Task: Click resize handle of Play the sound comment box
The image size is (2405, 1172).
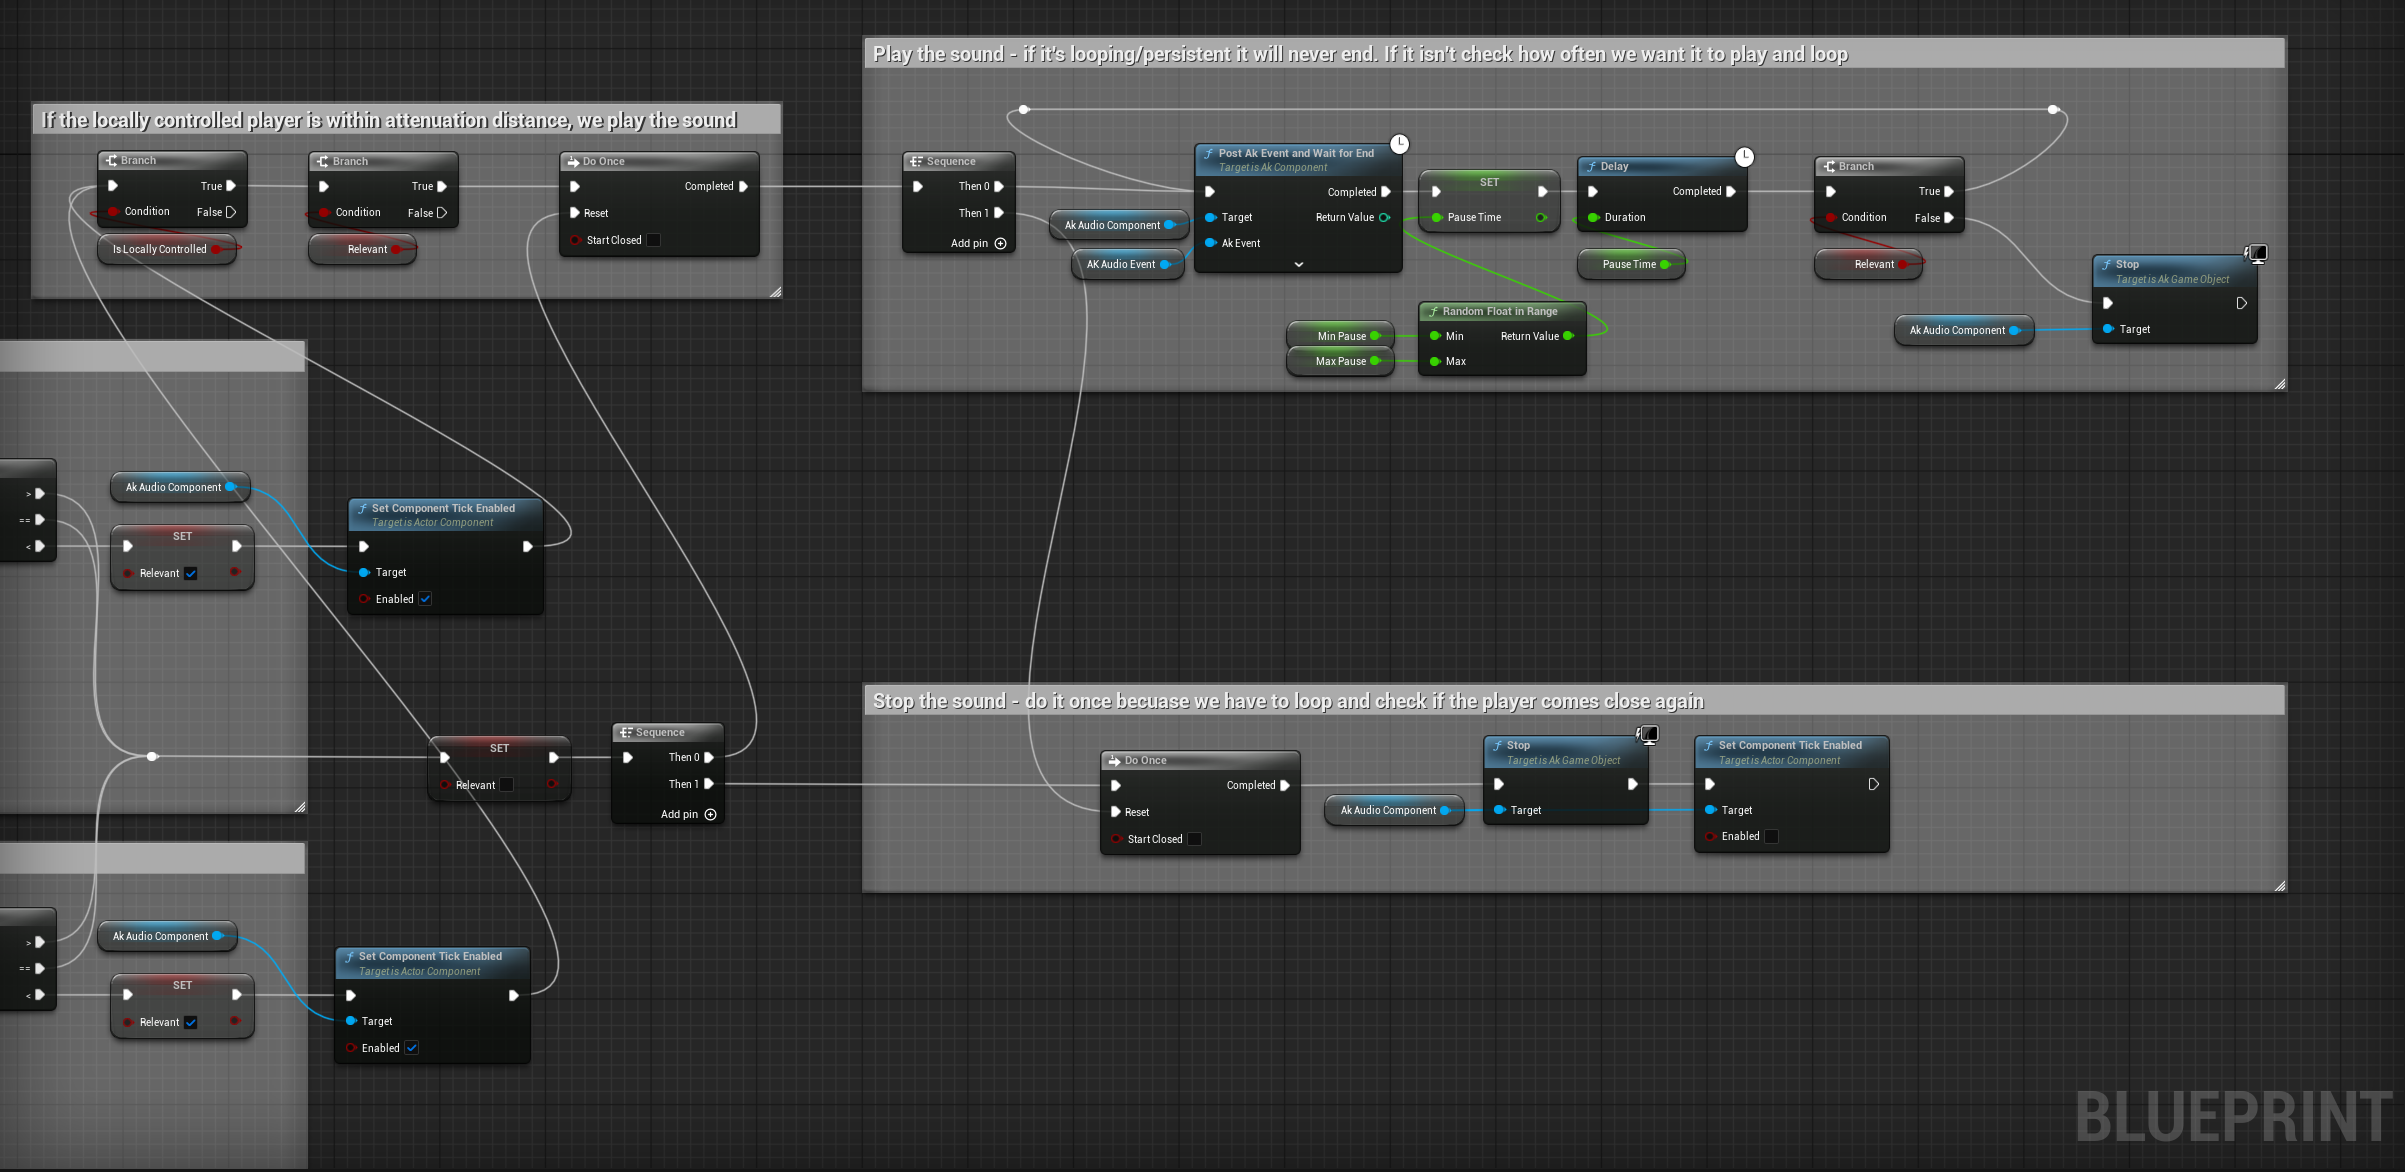Action: click(x=2279, y=384)
